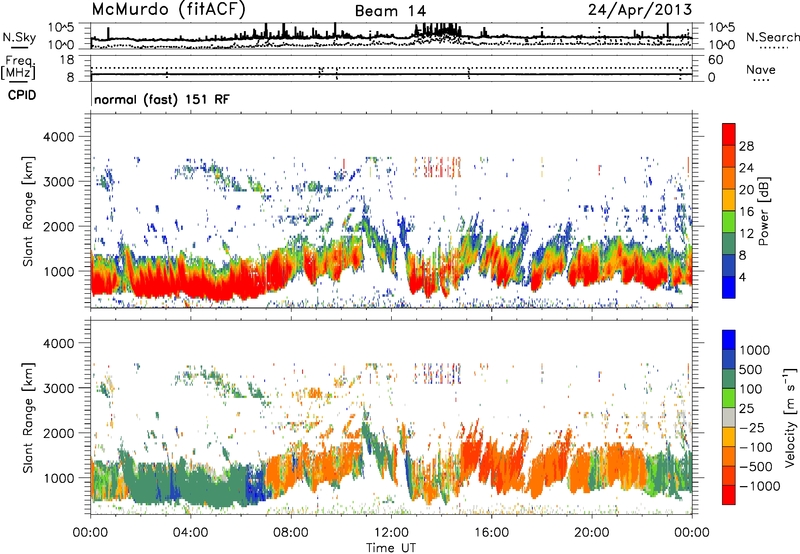Click the "Nave" legend label
Viewport: 800px width, 554px height.
[761, 69]
